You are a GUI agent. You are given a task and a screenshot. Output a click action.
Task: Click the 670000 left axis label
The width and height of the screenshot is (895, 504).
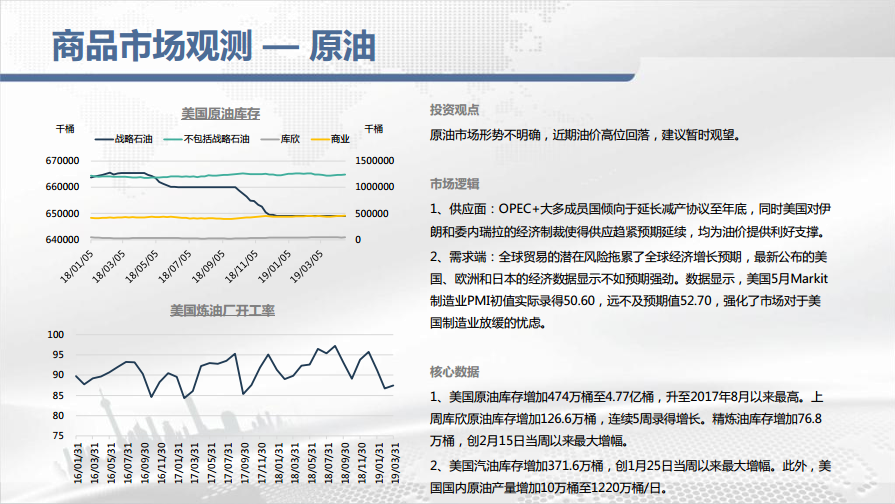pos(62,160)
